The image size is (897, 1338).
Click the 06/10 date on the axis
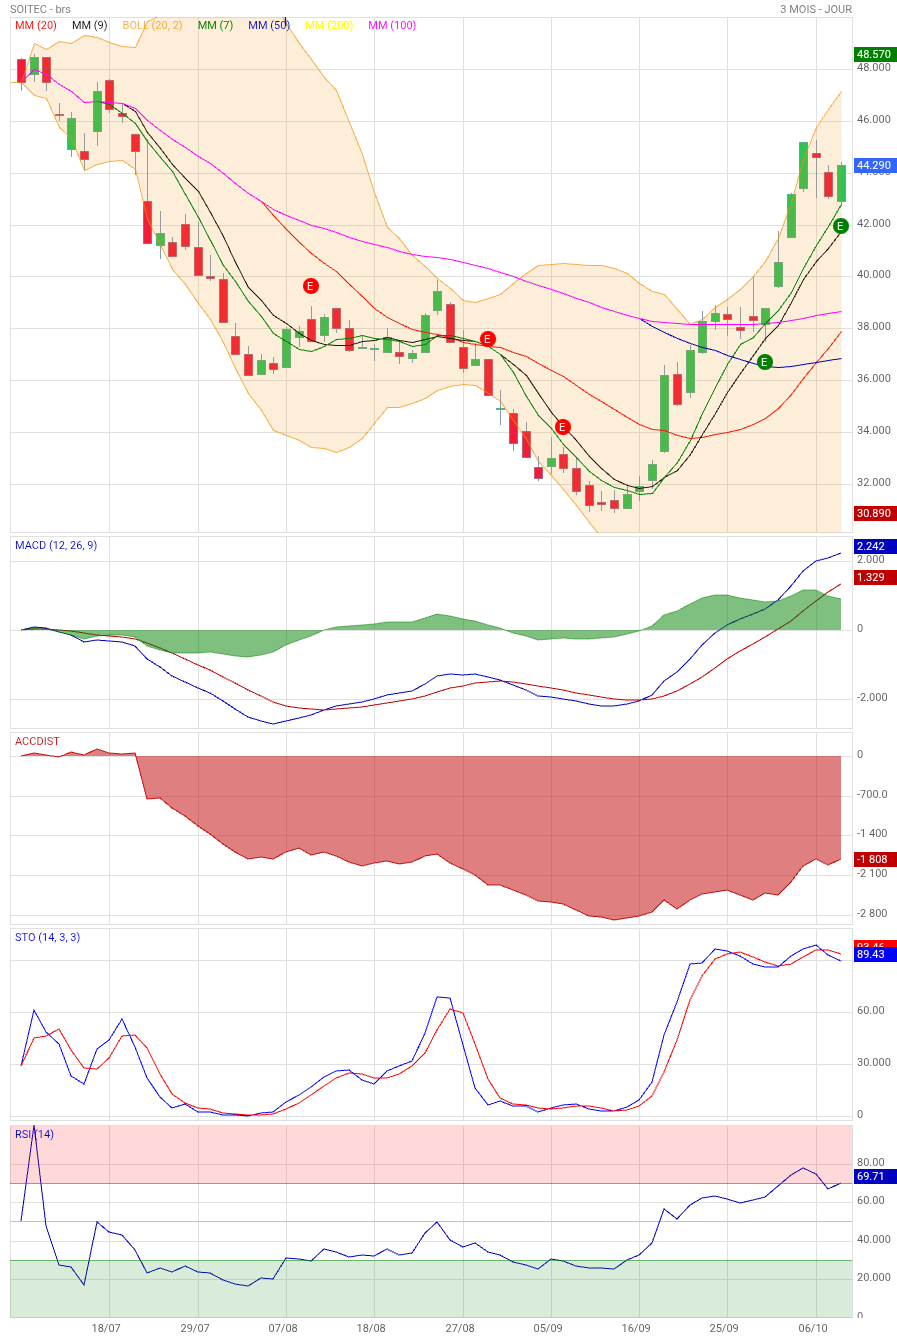pyautogui.click(x=814, y=1329)
